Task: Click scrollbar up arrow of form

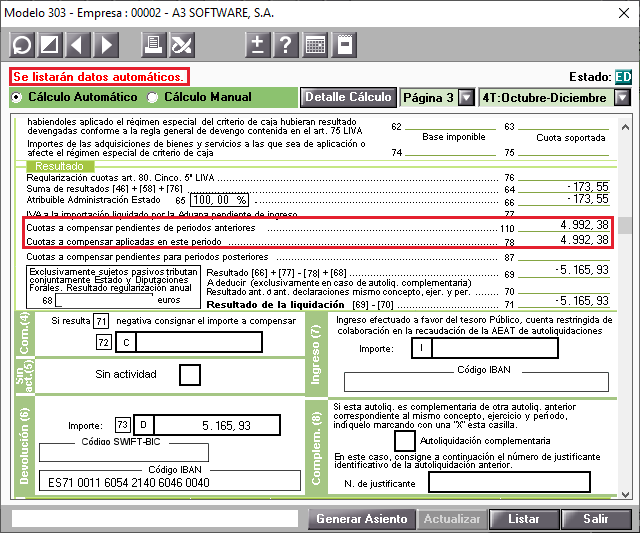Action: pyautogui.click(x=625, y=127)
